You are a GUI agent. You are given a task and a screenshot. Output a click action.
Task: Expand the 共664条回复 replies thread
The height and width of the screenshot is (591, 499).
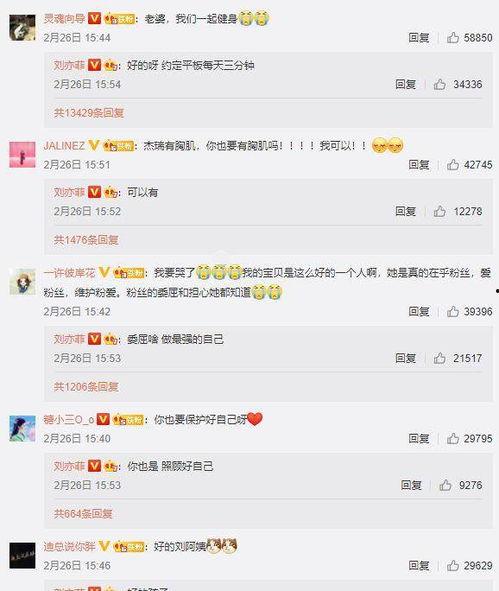tap(83, 513)
